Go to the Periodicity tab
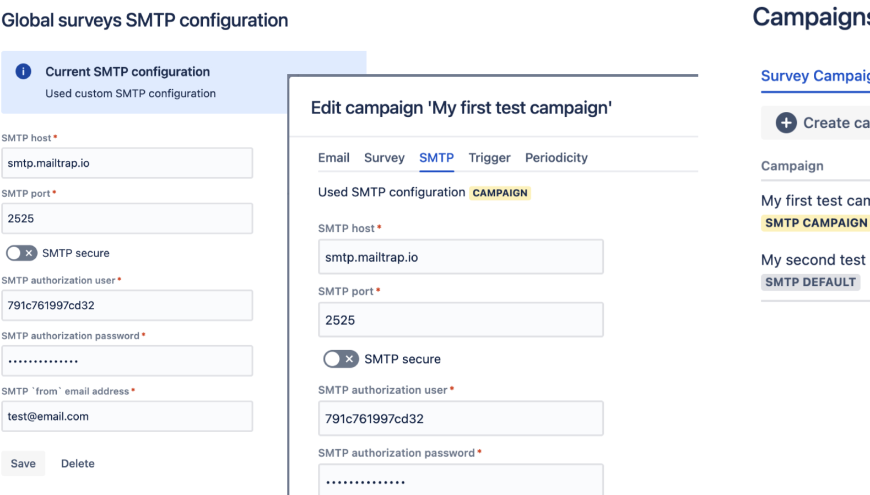The image size is (870, 495). point(556,158)
